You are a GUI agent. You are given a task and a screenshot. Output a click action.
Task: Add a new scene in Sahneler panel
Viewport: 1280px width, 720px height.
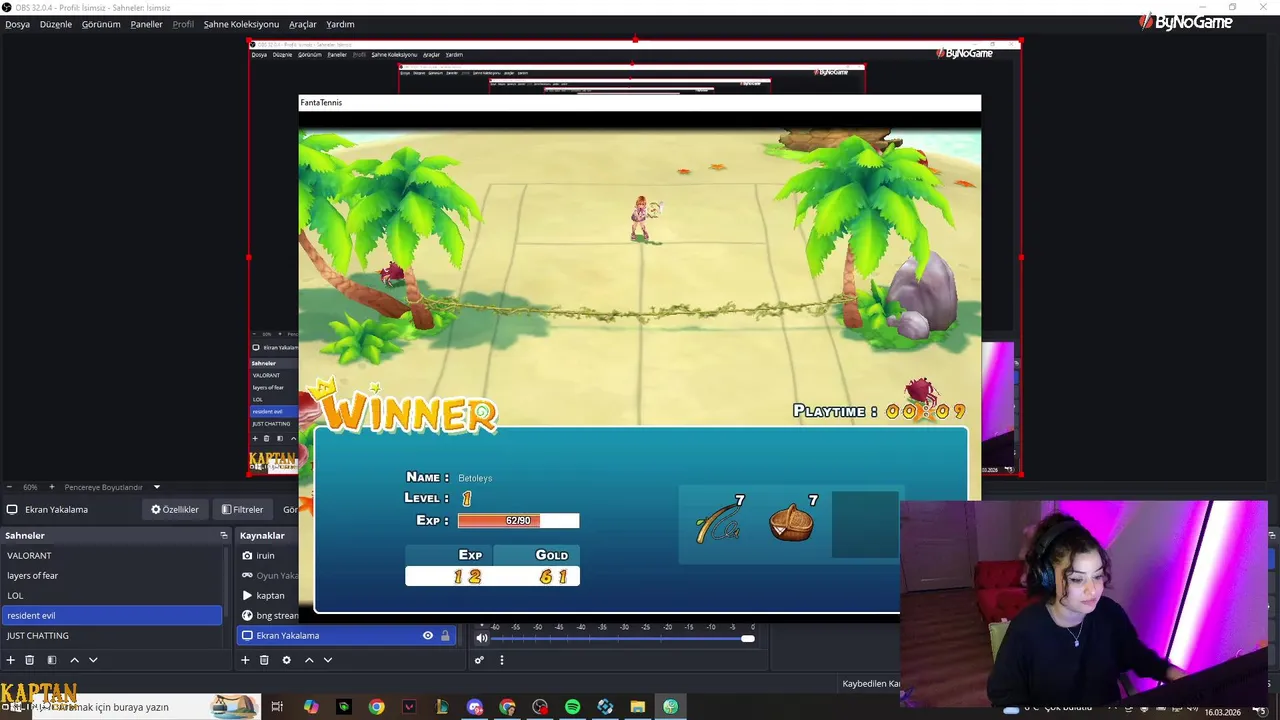click(11, 660)
